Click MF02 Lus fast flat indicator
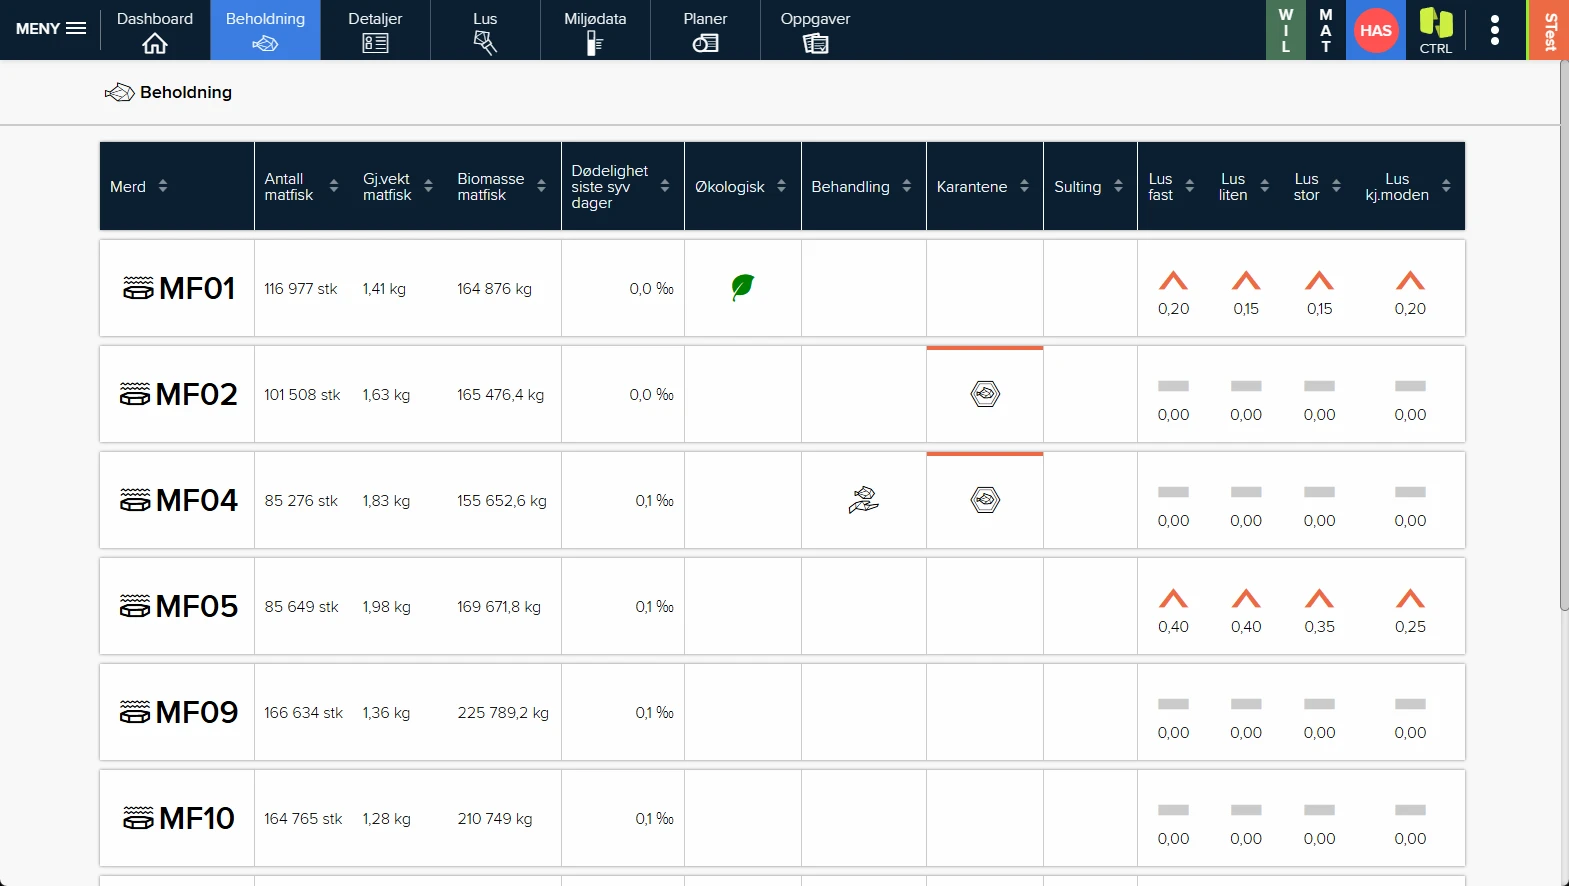1569x886 pixels. [x=1173, y=386]
